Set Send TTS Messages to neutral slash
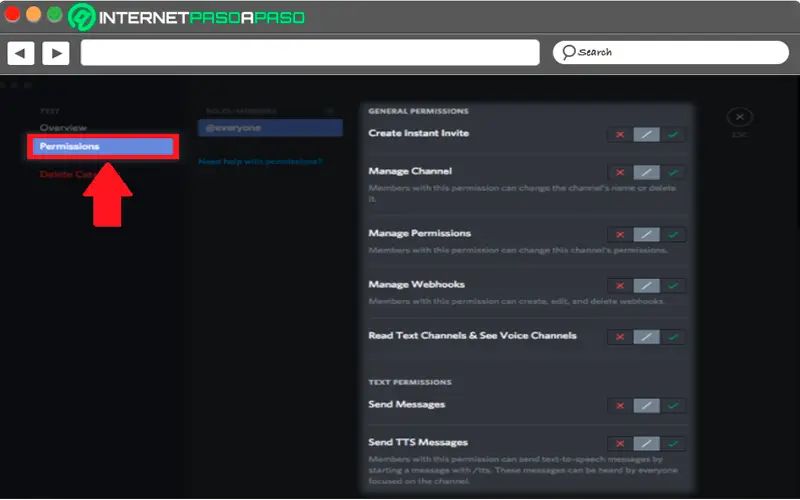Screen dimensions: 800x500 click(646, 443)
